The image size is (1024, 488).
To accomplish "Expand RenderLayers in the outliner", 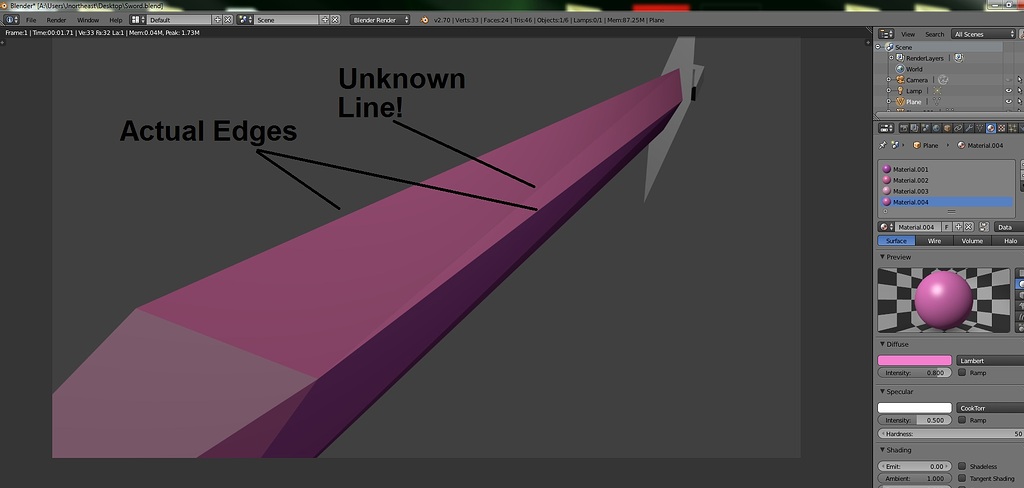I will 891,57.
